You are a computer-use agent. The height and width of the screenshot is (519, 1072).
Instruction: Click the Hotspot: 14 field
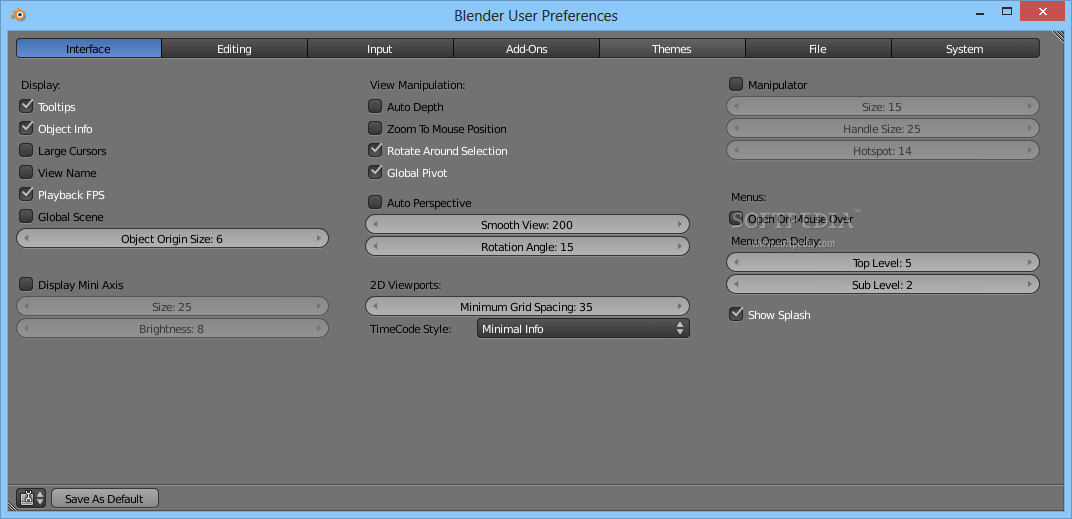click(x=883, y=151)
